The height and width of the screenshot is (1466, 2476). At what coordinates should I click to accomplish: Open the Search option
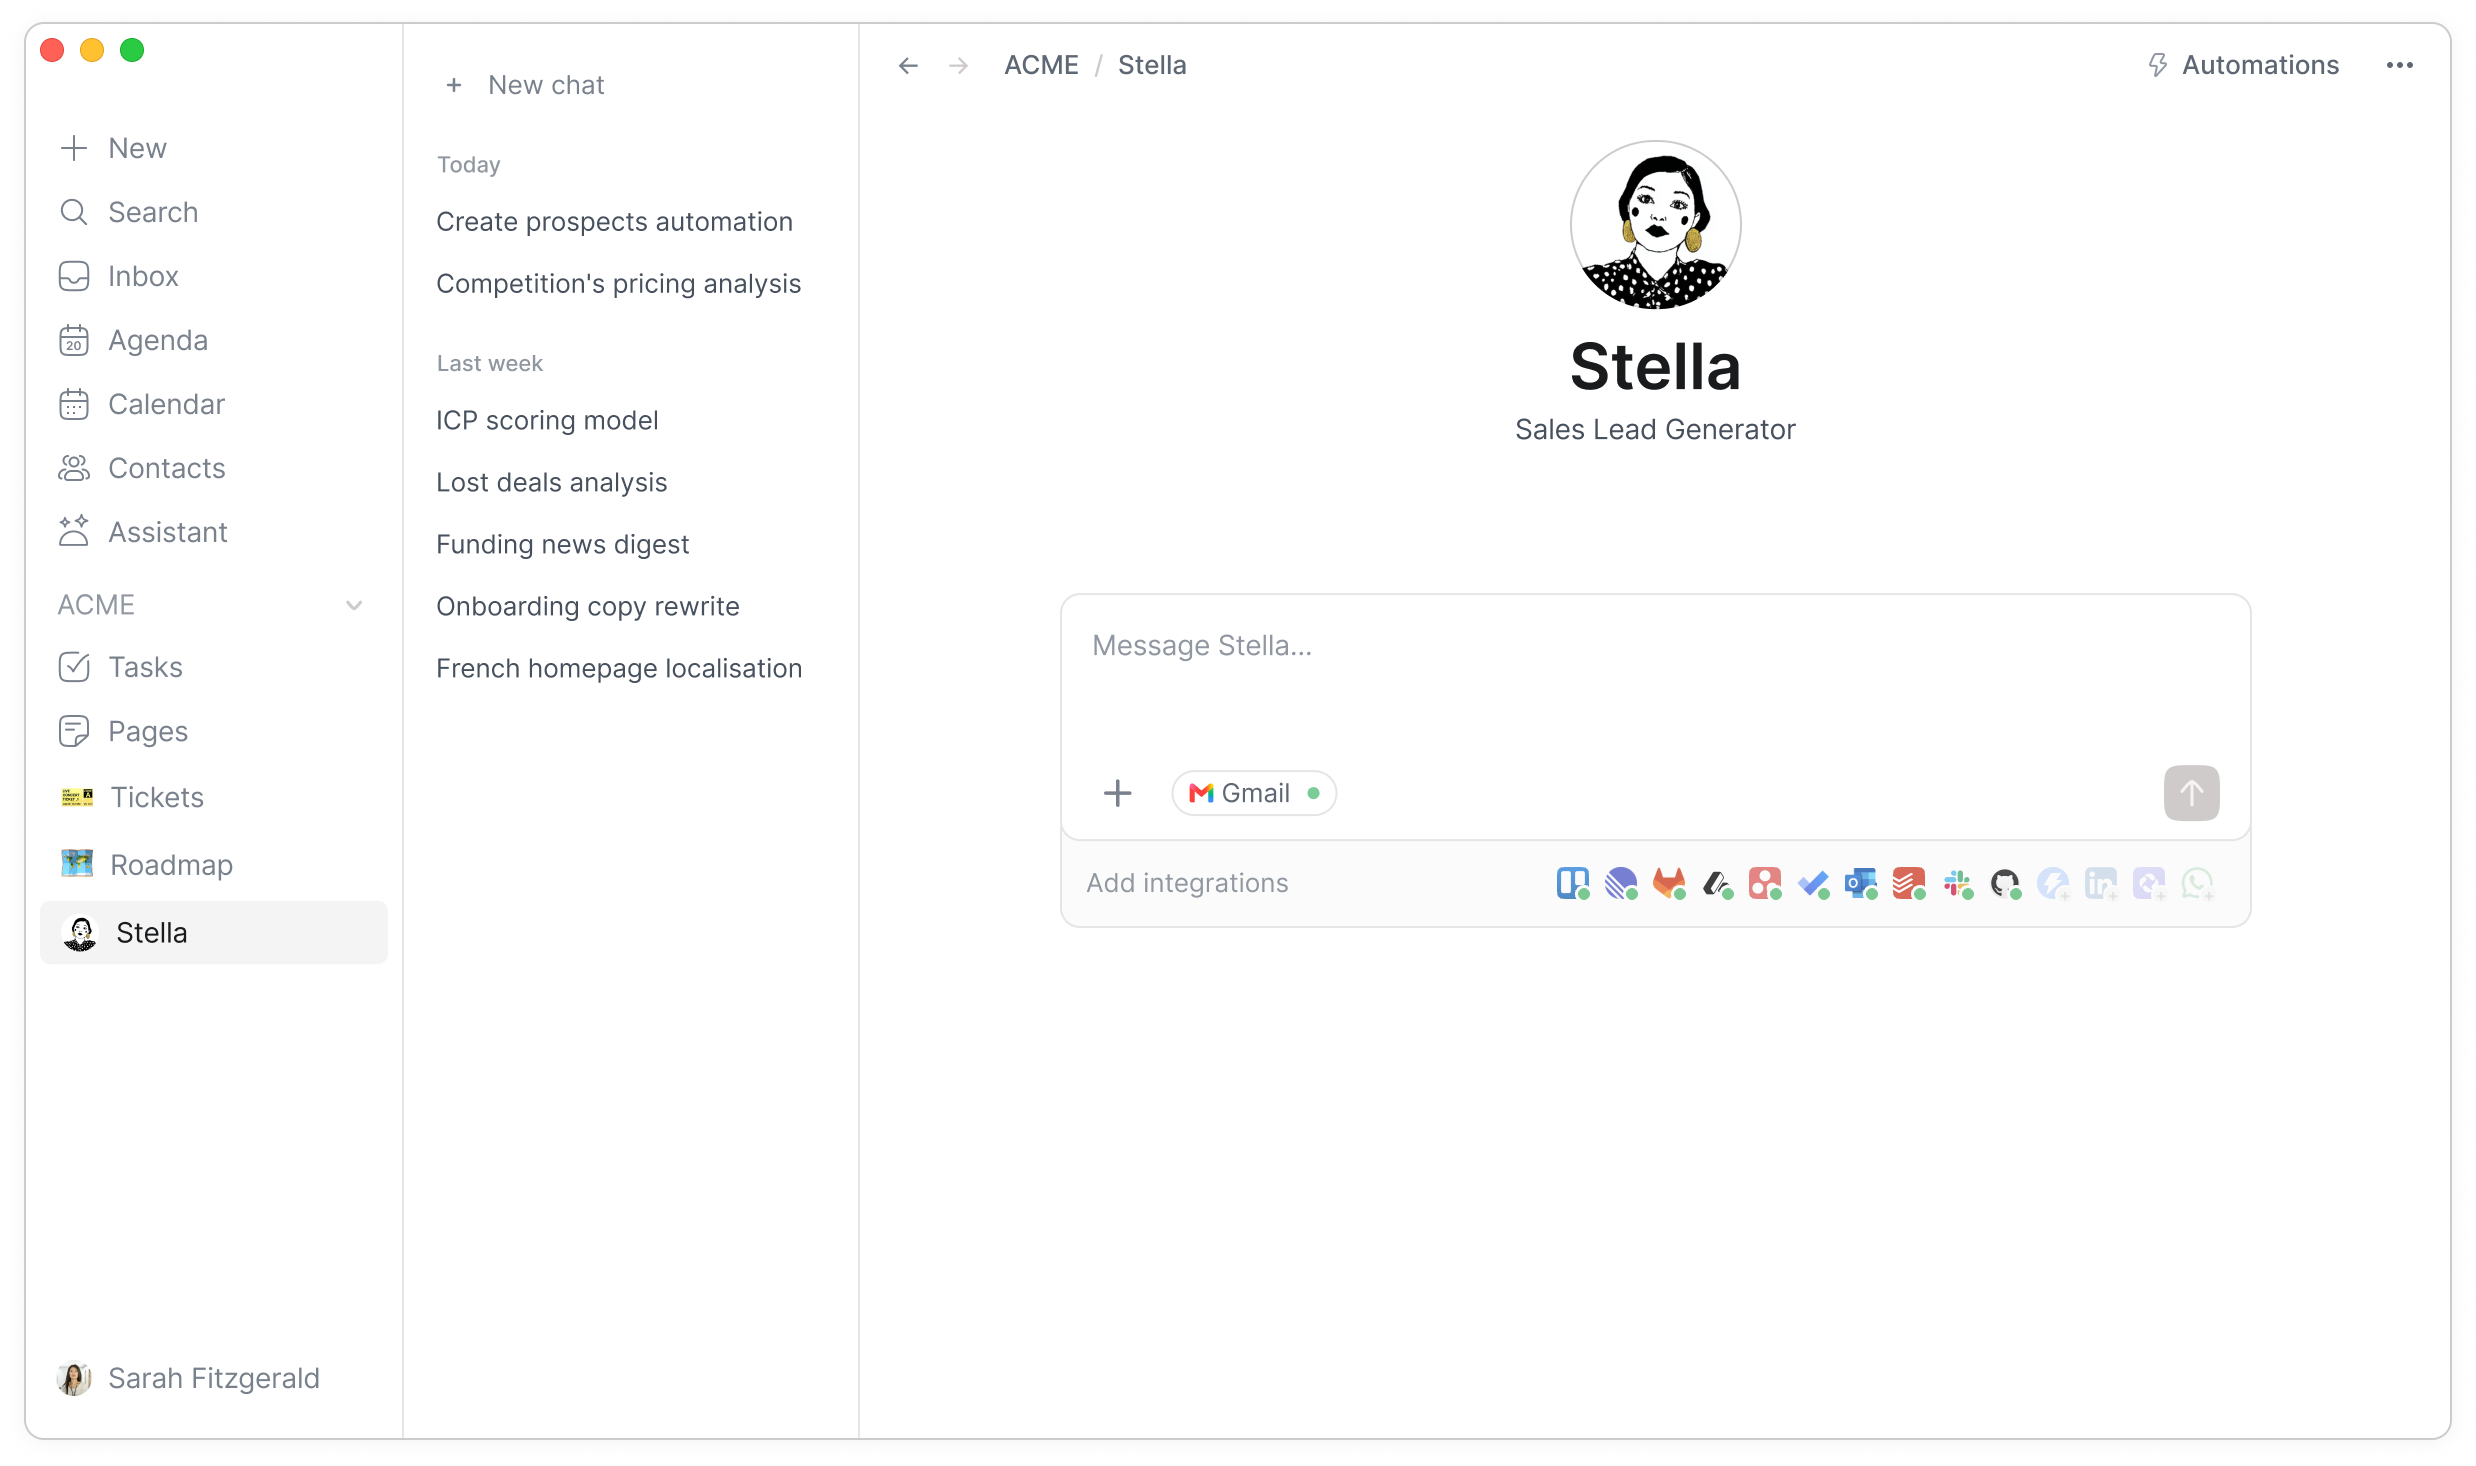click(x=213, y=212)
